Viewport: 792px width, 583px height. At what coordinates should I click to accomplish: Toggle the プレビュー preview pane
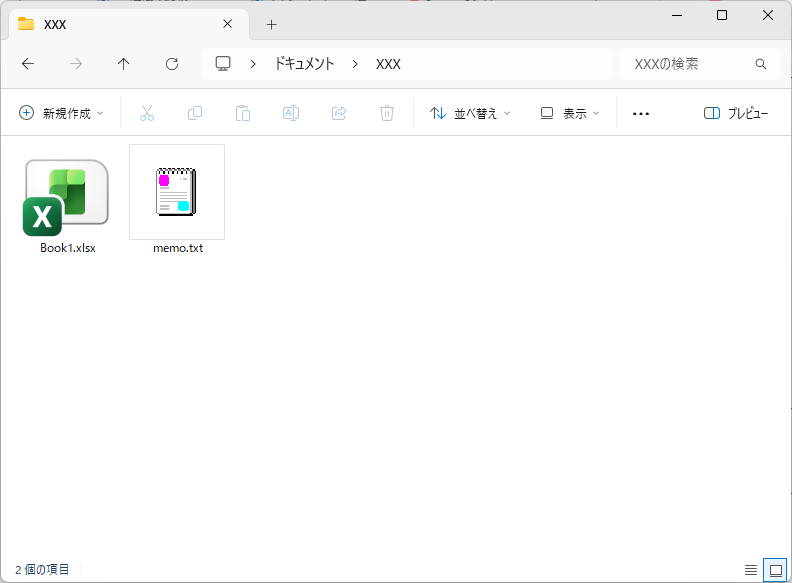click(x=737, y=113)
